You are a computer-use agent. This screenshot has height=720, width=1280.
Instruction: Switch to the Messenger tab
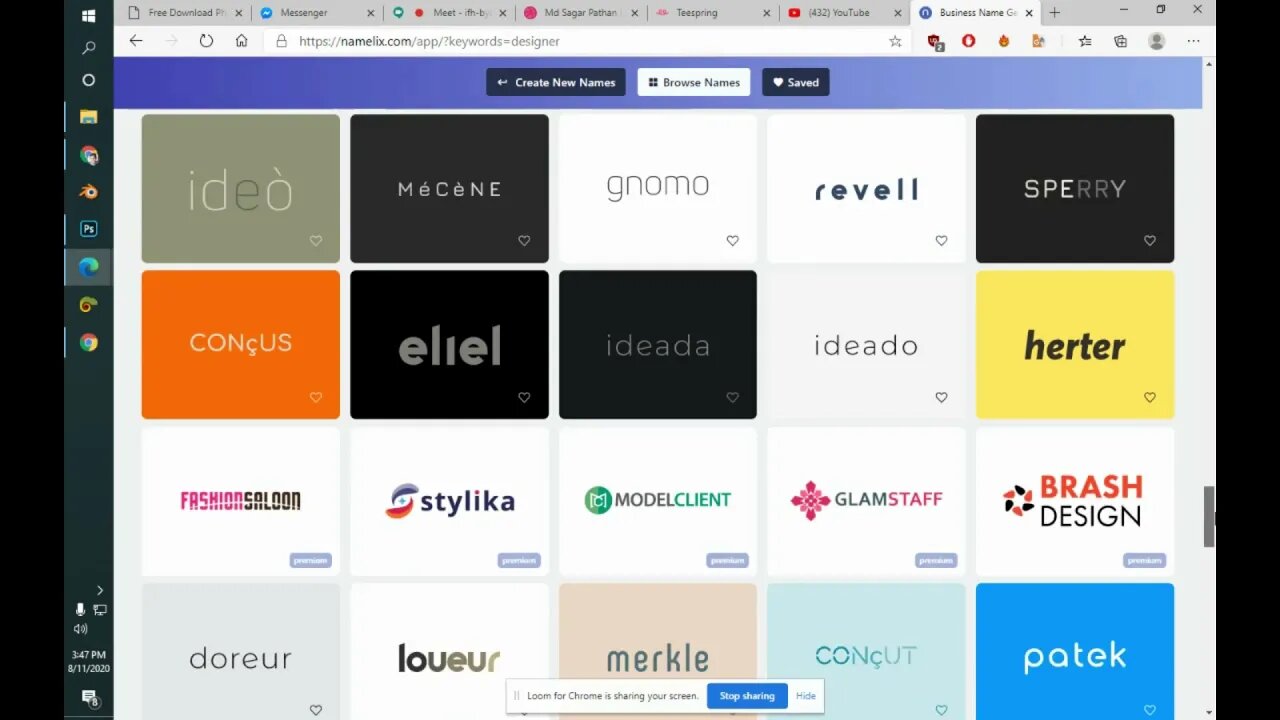pos(316,13)
